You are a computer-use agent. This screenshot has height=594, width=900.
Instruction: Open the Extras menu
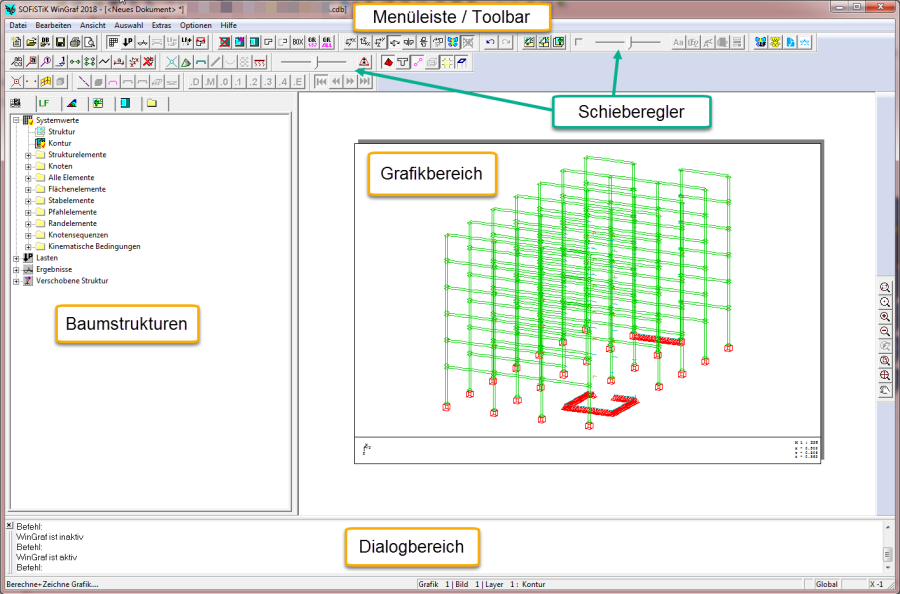point(161,24)
